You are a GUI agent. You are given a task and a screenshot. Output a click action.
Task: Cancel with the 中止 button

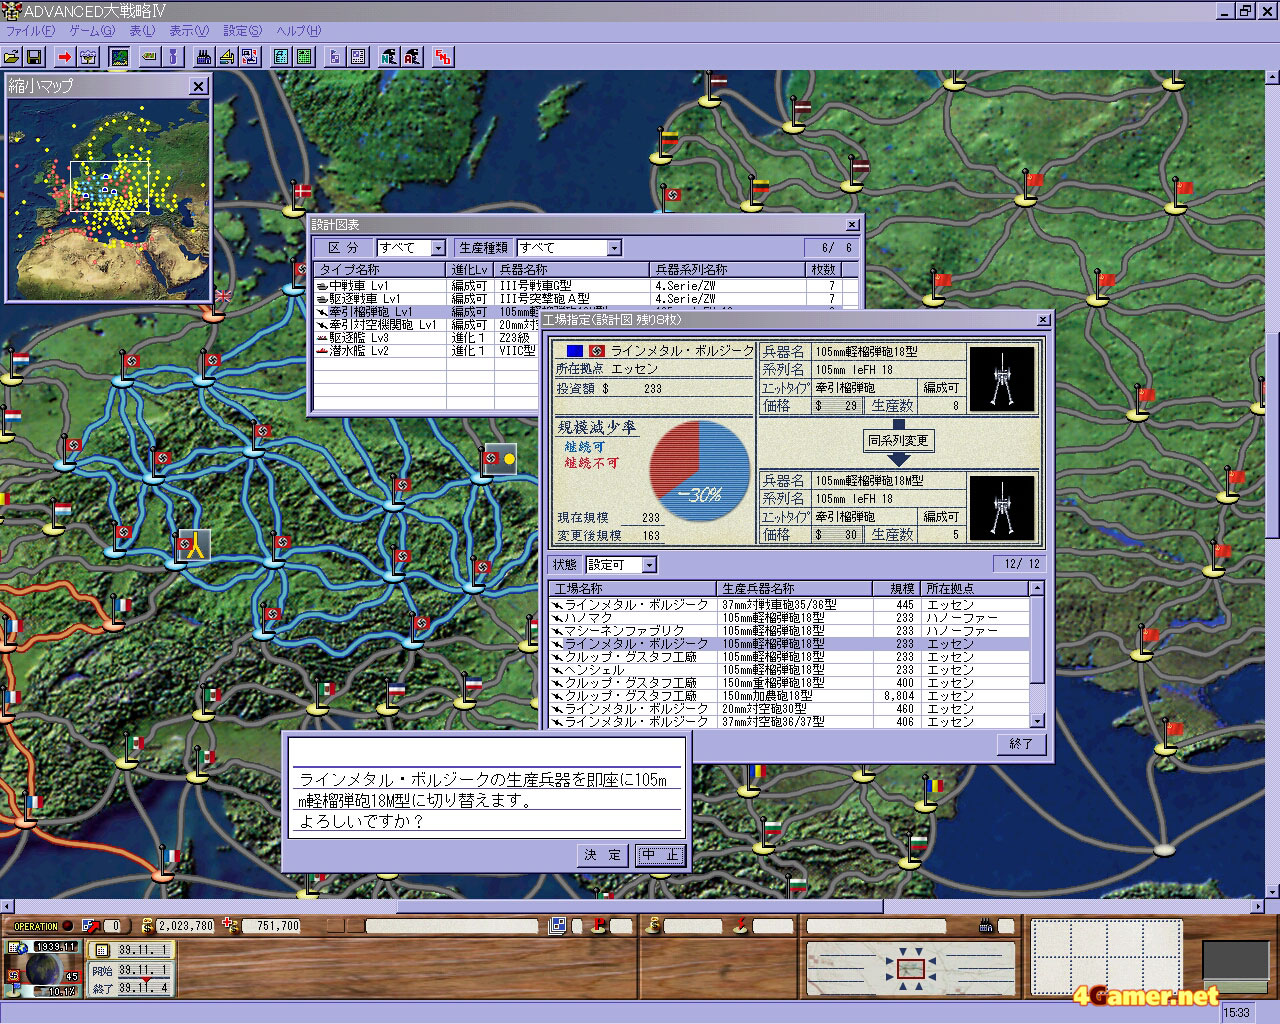pos(660,855)
